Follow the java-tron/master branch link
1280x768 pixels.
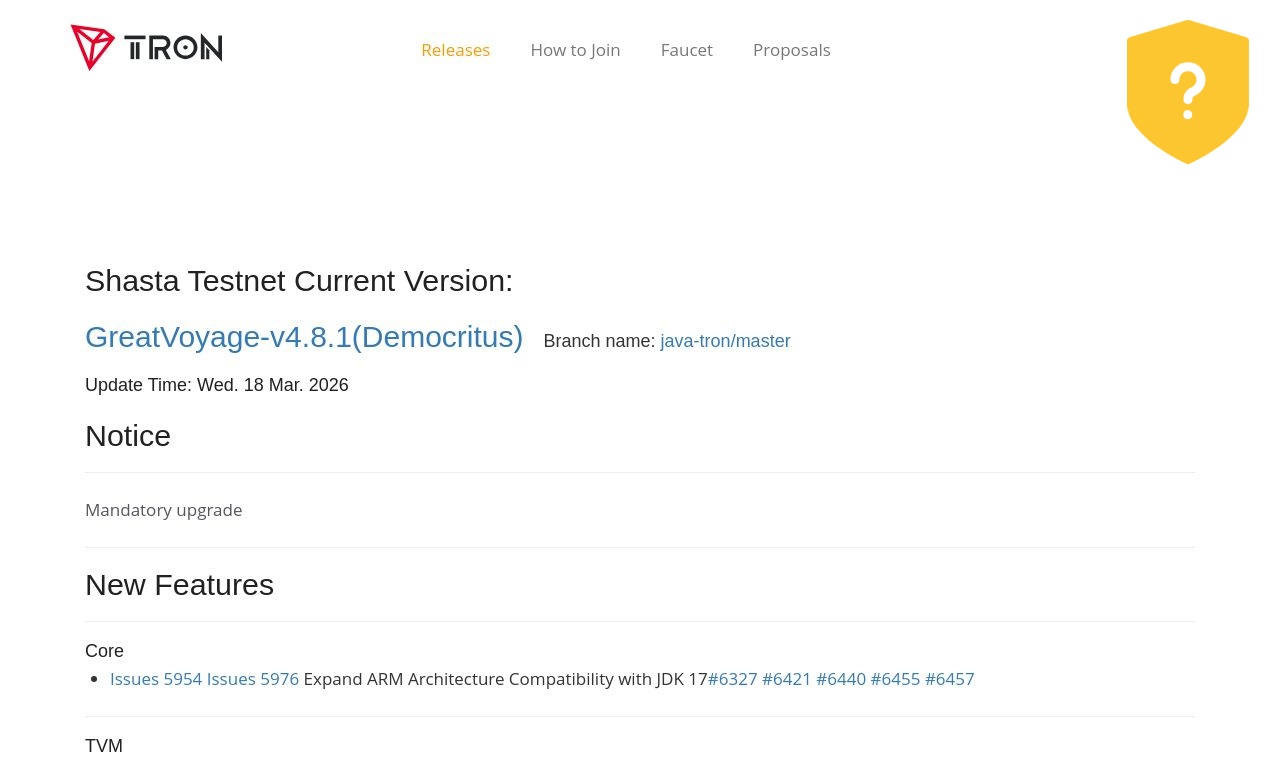[725, 341]
